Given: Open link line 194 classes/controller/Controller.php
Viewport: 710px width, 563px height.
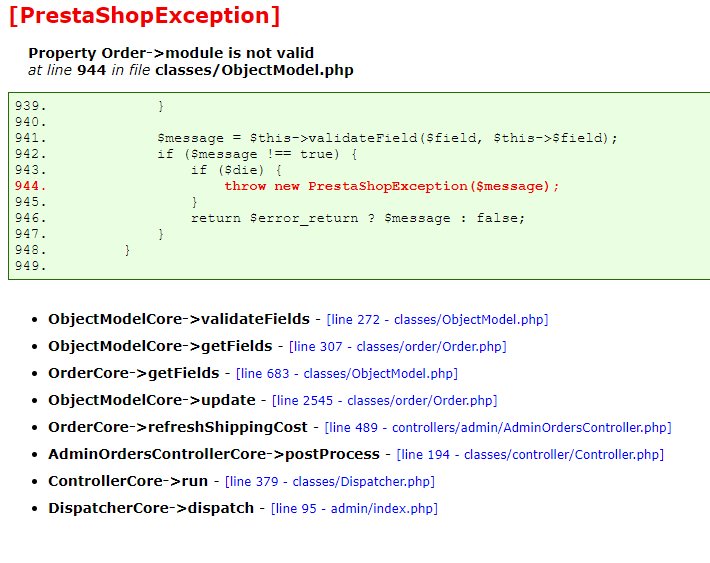Looking at the screenshot, I should click(x=530, y=455).
